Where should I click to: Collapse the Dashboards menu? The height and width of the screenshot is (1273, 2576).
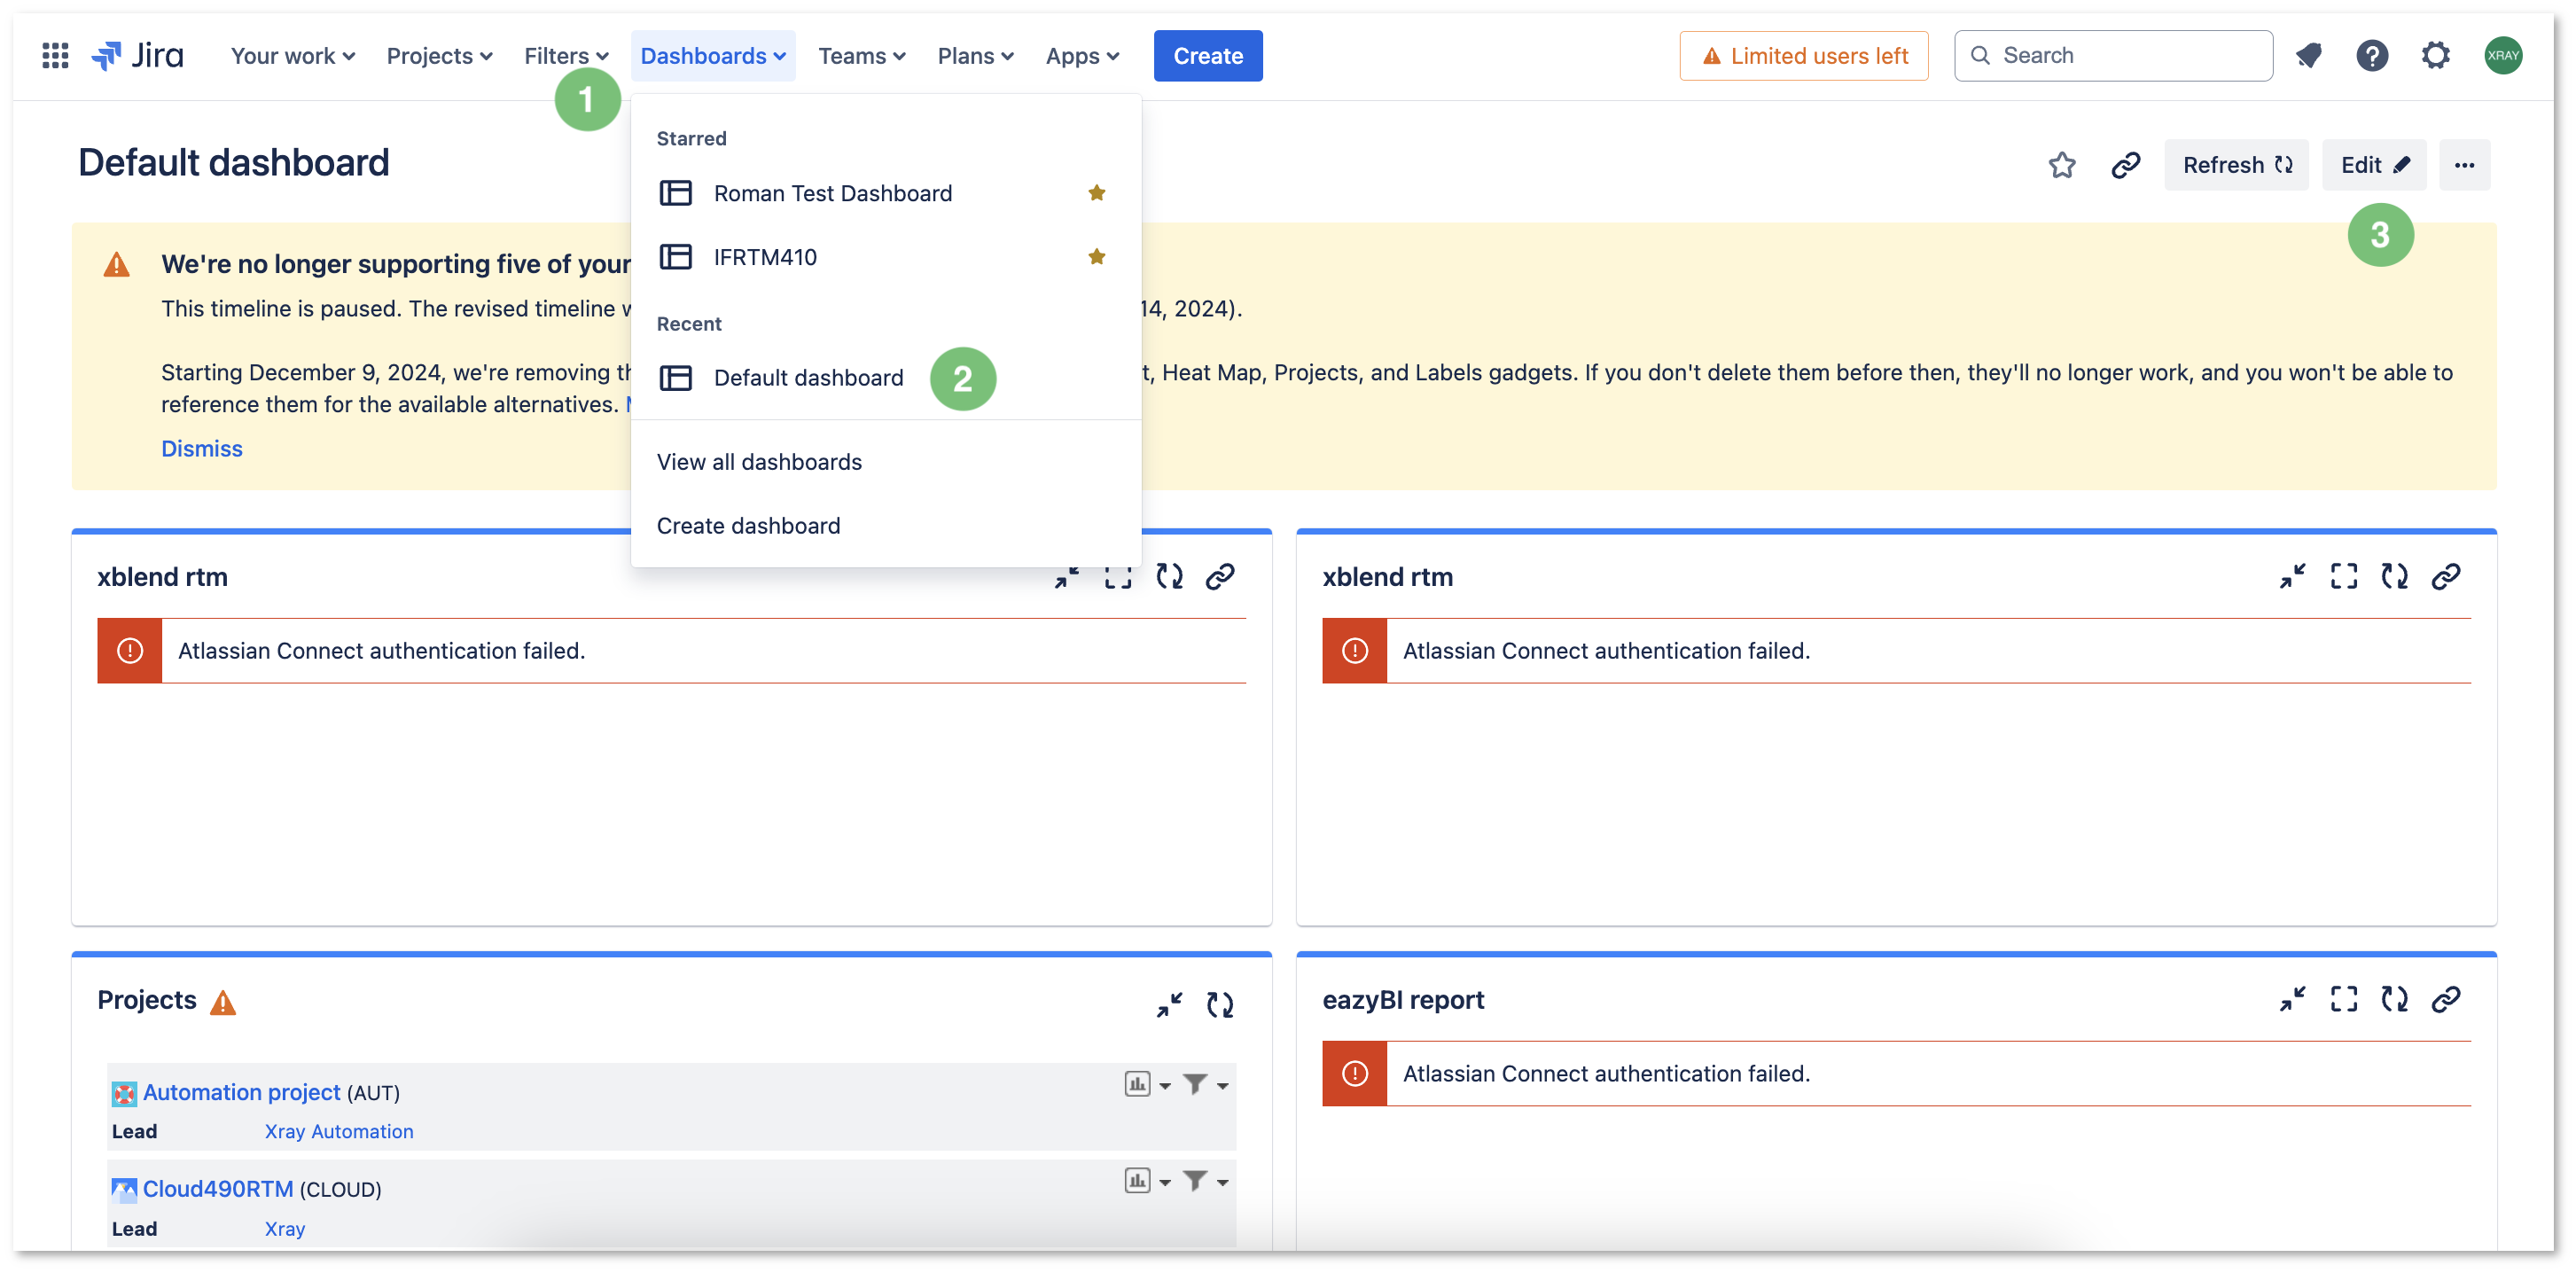(713, 56)
